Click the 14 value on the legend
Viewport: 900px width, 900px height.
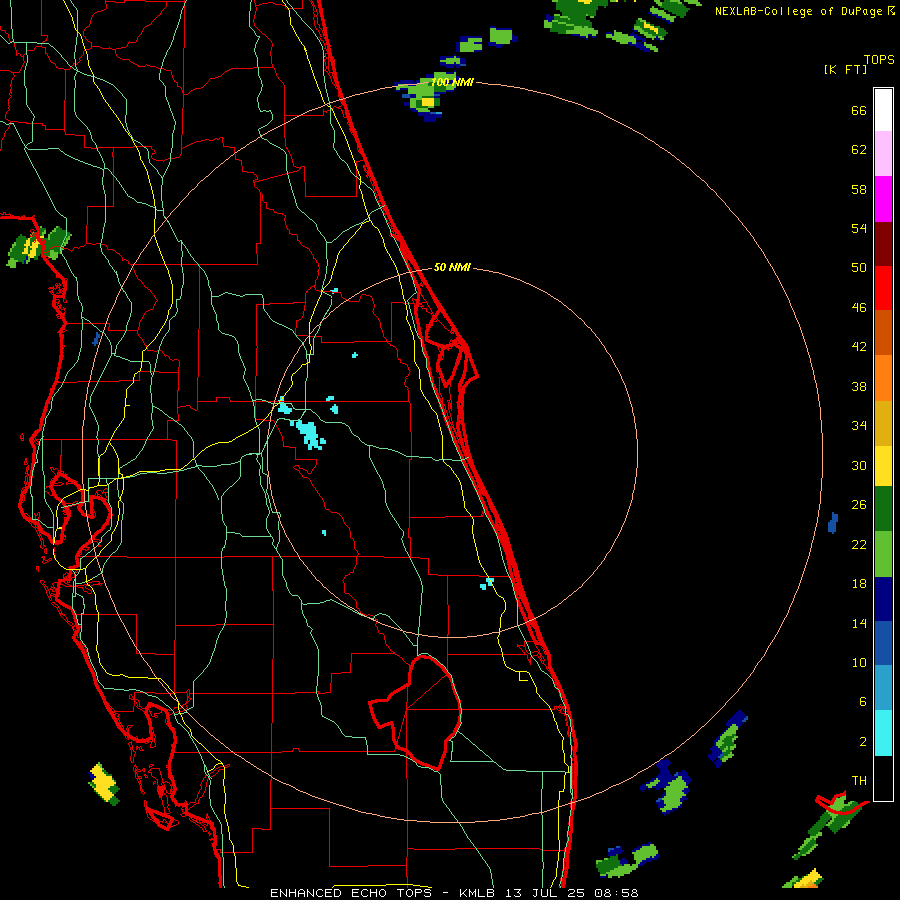pyautogui.click(x=859, y=623)
